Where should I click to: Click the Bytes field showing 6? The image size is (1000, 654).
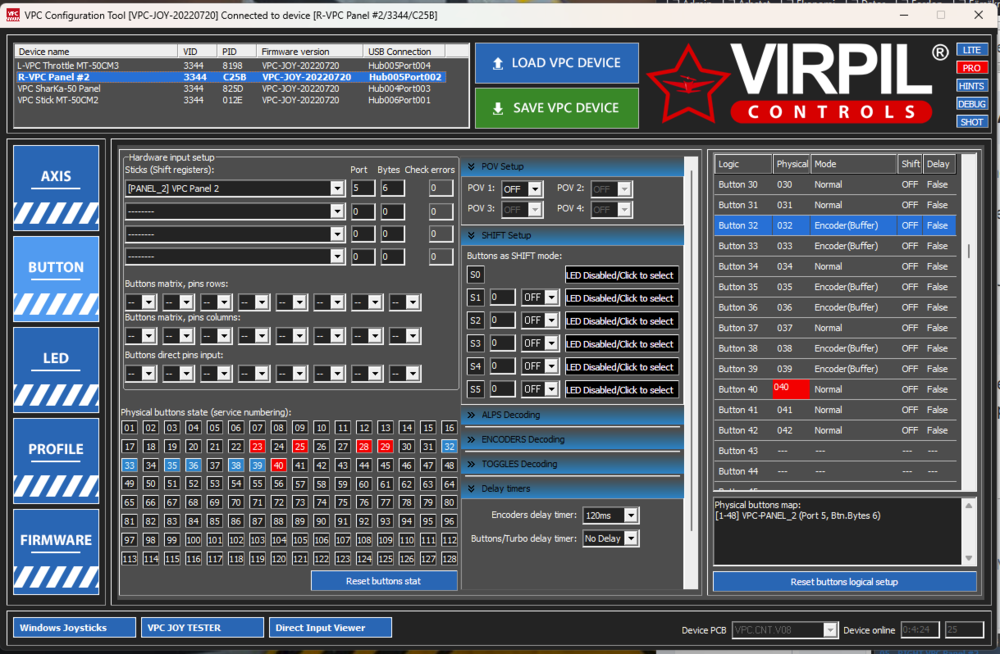[x=392, y=188]
